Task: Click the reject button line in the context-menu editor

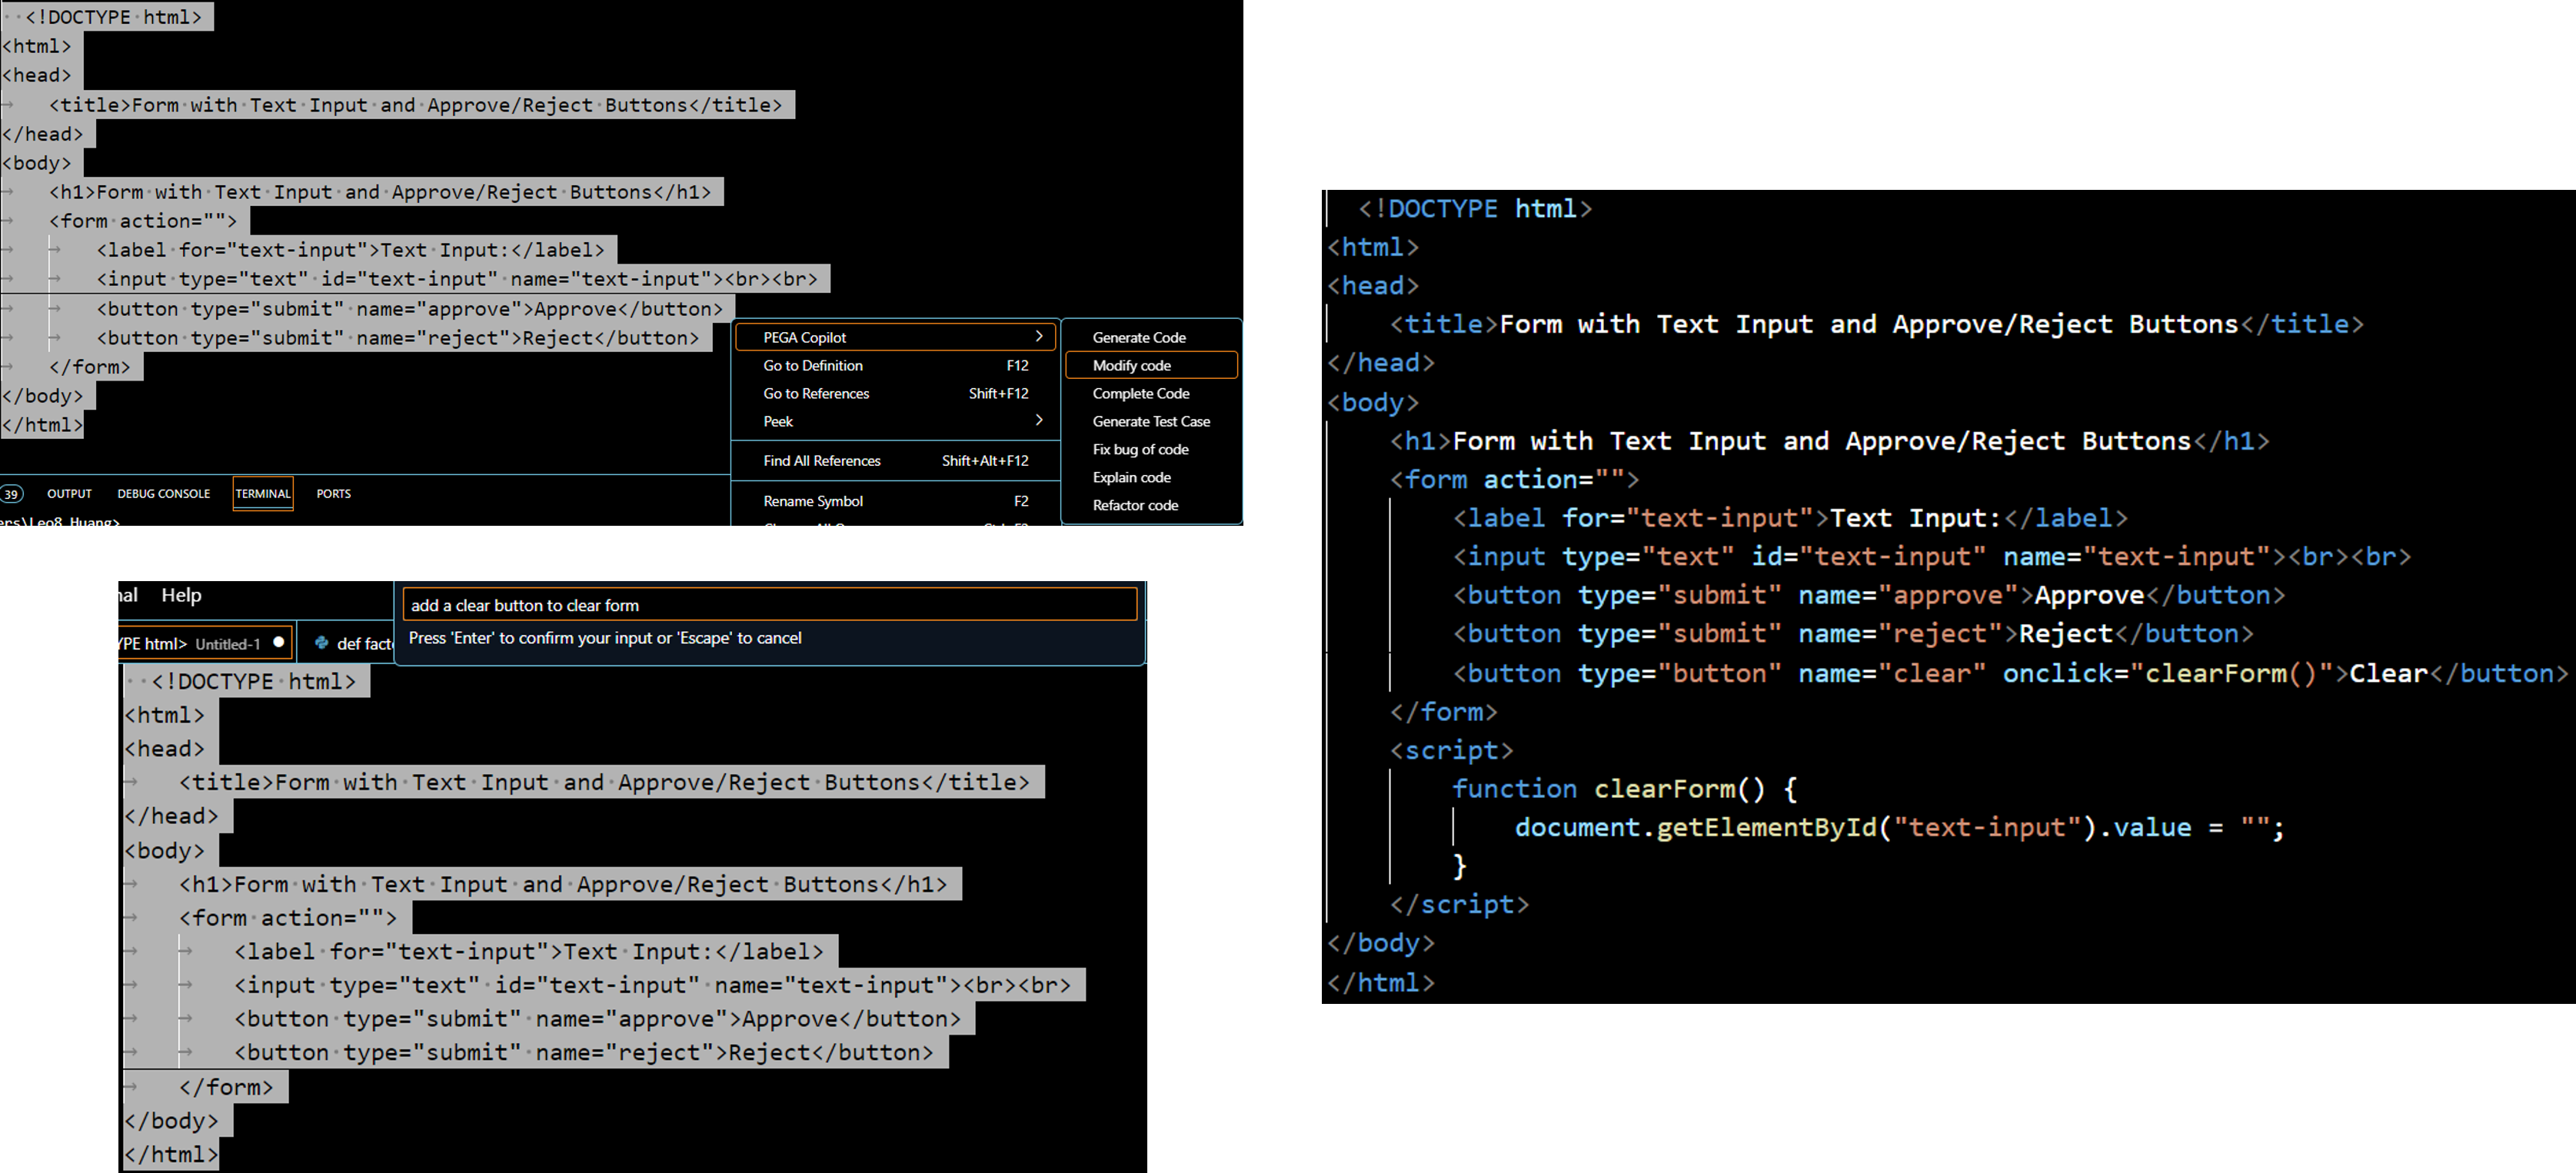Action: [x=398, y=338]
